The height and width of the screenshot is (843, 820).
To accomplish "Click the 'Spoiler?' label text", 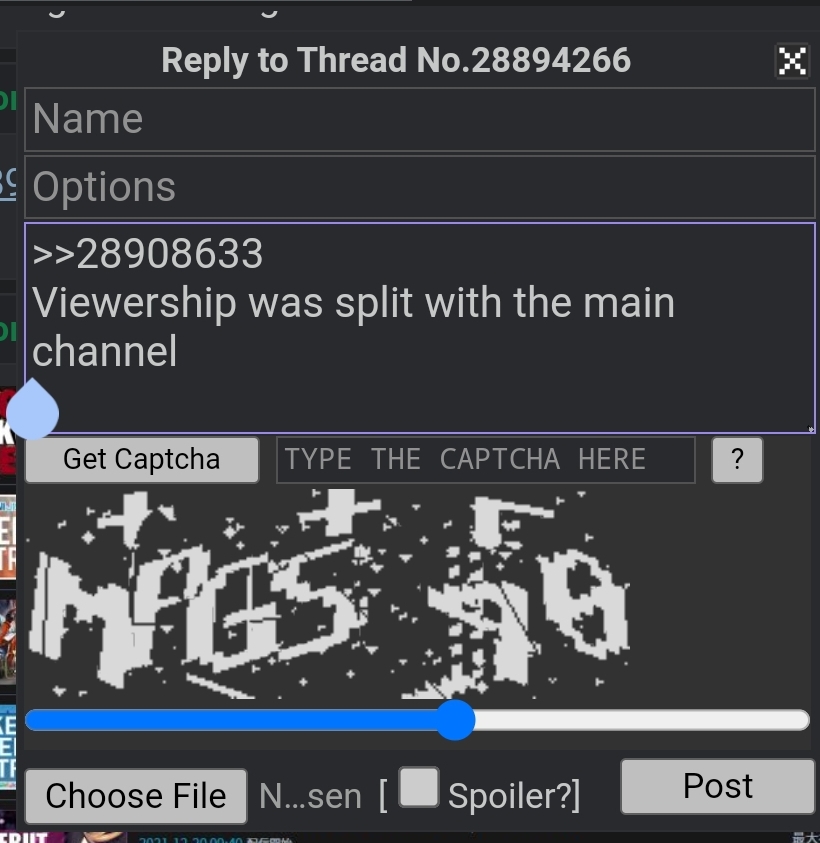I will [x=514, y=796].
